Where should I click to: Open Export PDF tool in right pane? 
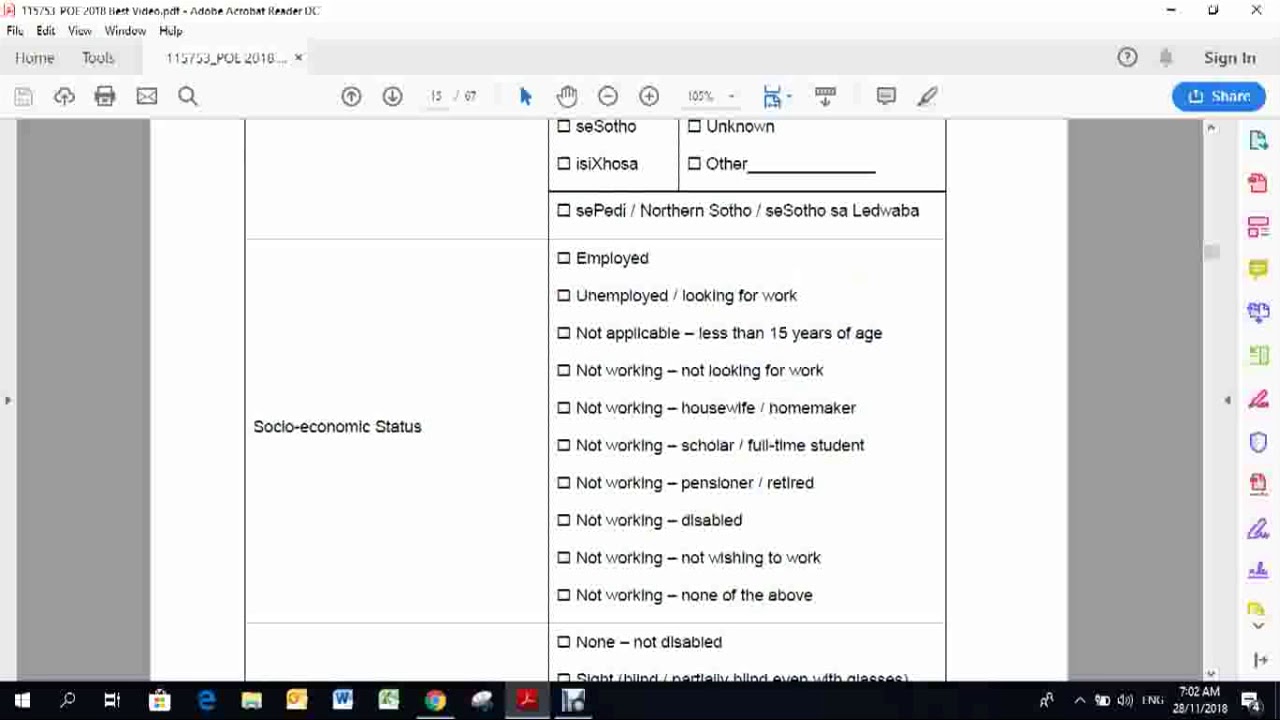(1258, 141)
